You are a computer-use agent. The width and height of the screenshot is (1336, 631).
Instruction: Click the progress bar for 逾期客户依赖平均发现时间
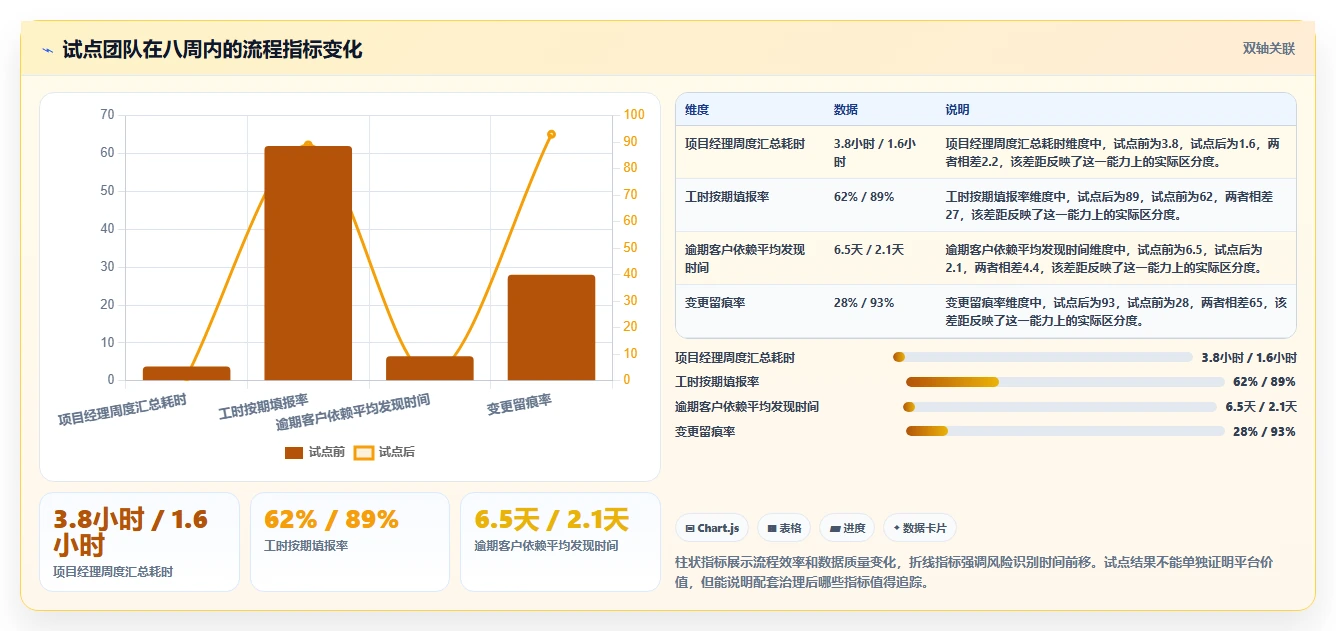(1060, 407)
